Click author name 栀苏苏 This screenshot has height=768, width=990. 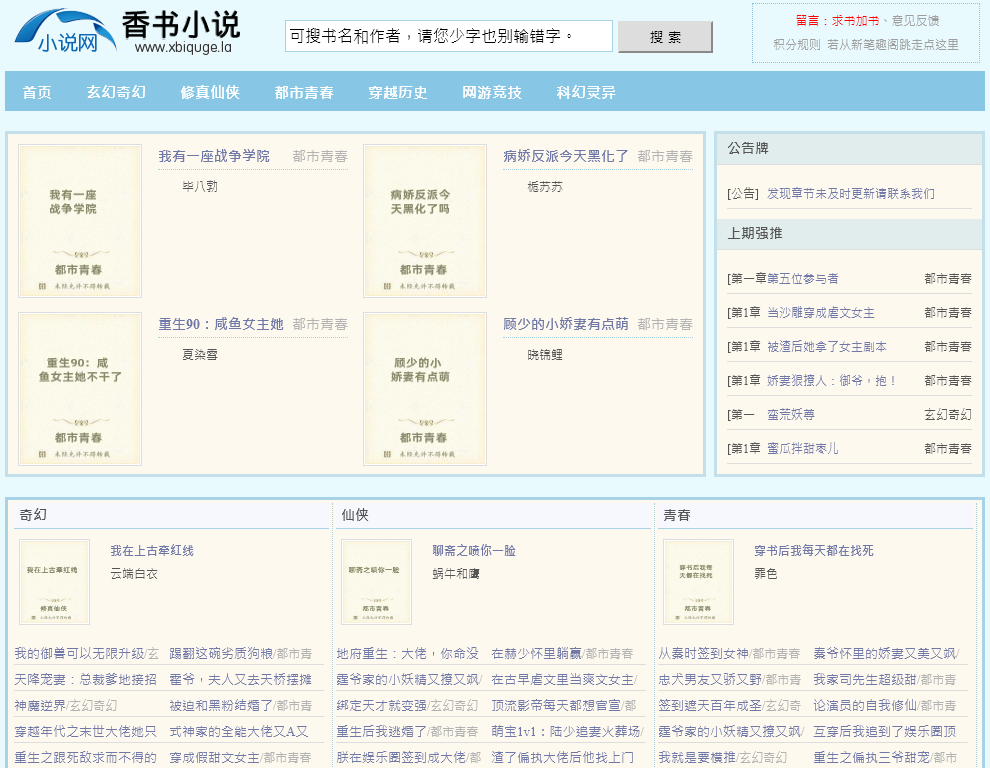(x=545, y=186)
